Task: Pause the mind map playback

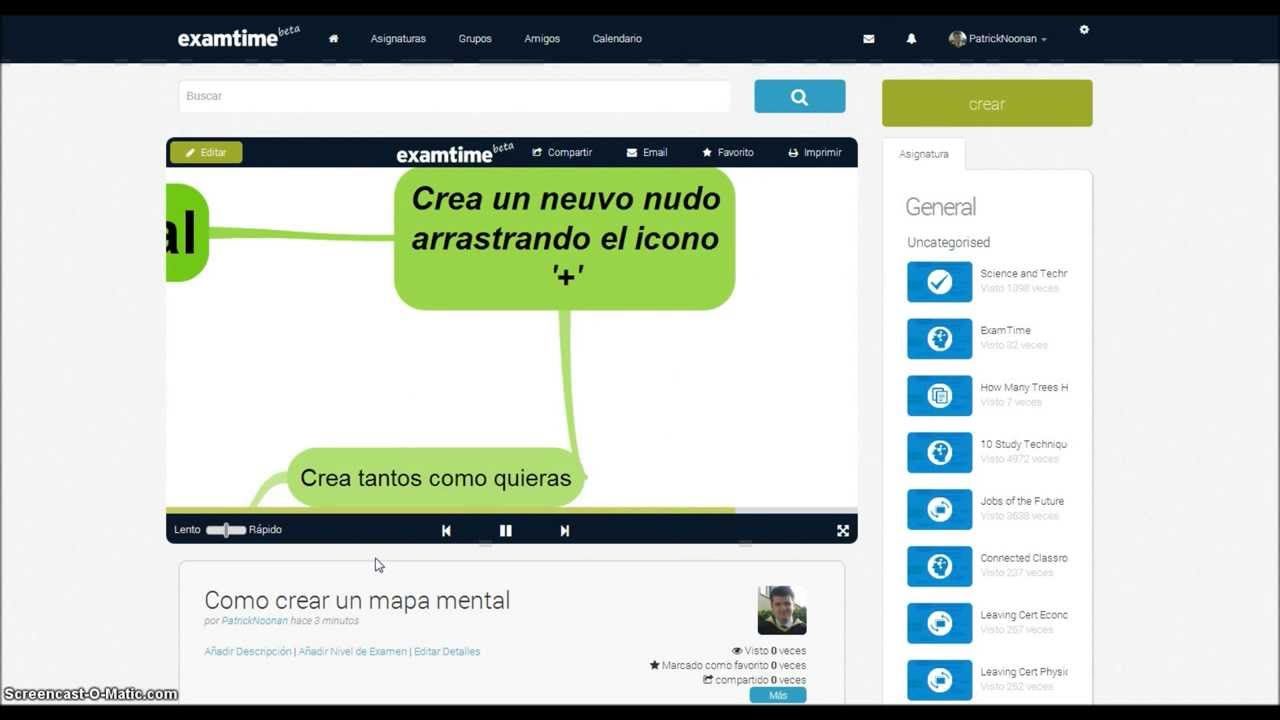Action: pyautogui.click(x=506, y=531)
